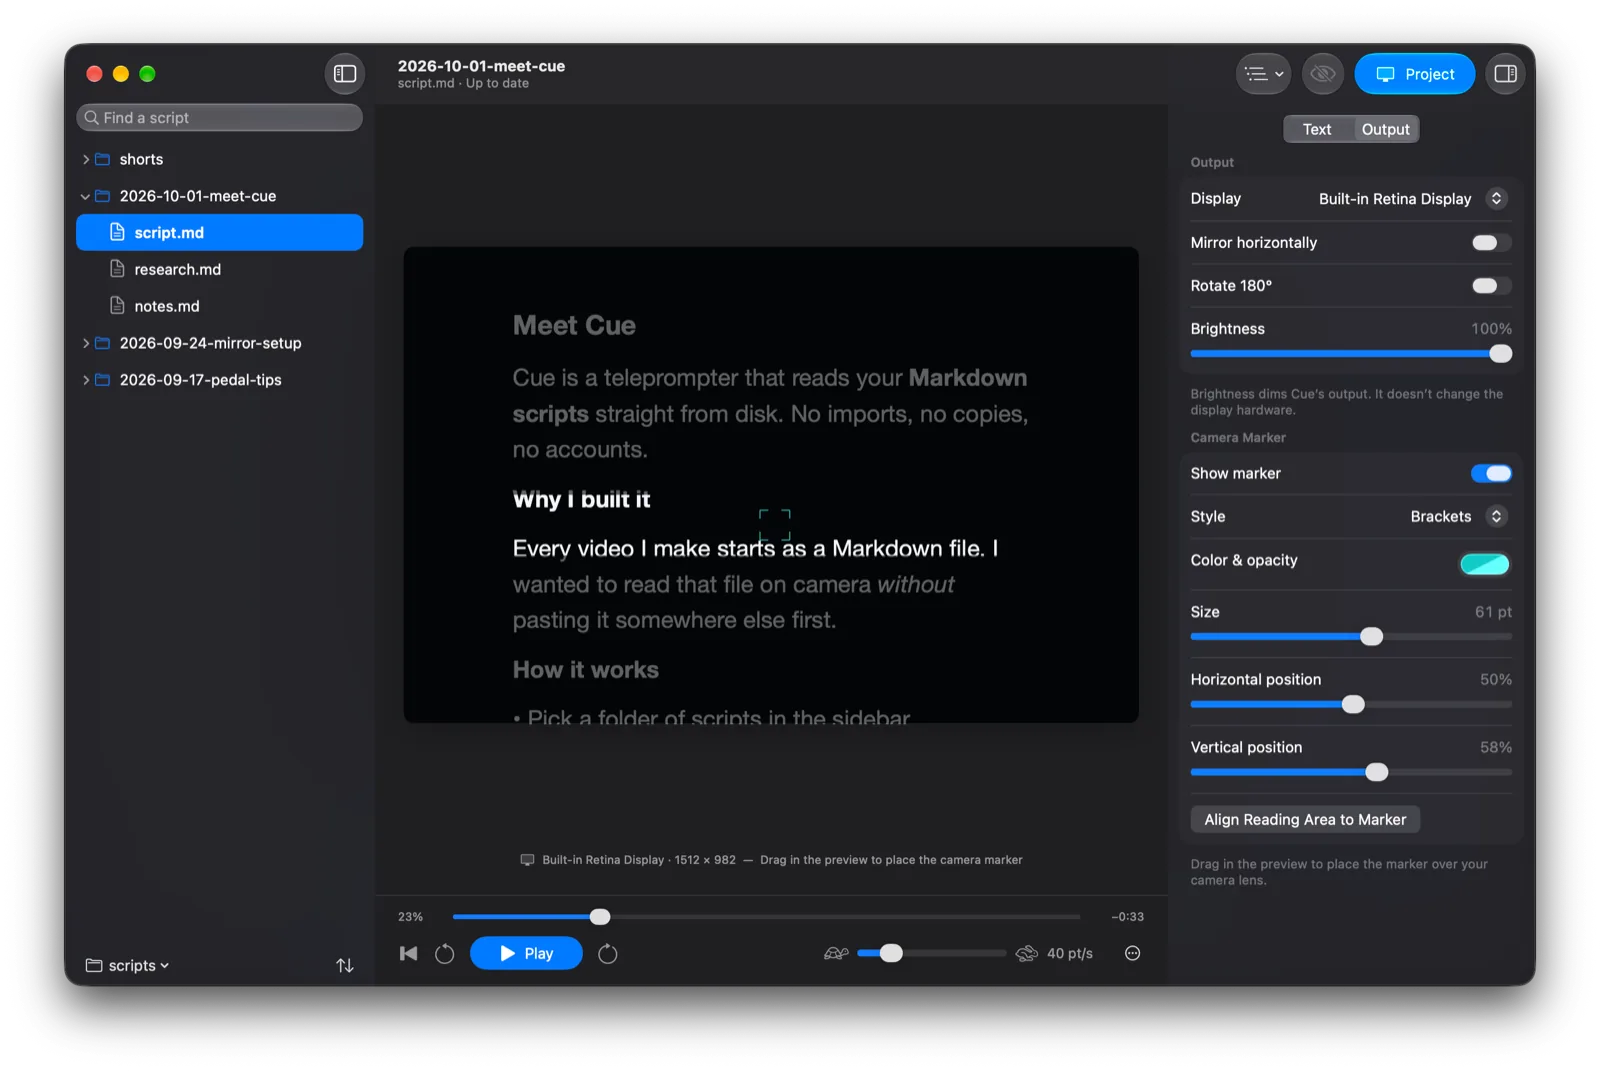Image resolution: width=1600 pixels, height=1071 pixels.
Task: Open the more options ellipsis icon
Action: [x=1133, y=954]
